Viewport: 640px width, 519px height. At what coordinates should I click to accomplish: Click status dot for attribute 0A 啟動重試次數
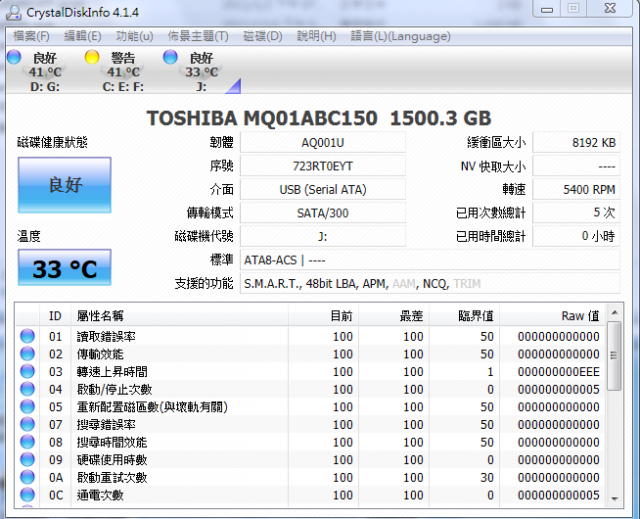[x=27, y=477]
